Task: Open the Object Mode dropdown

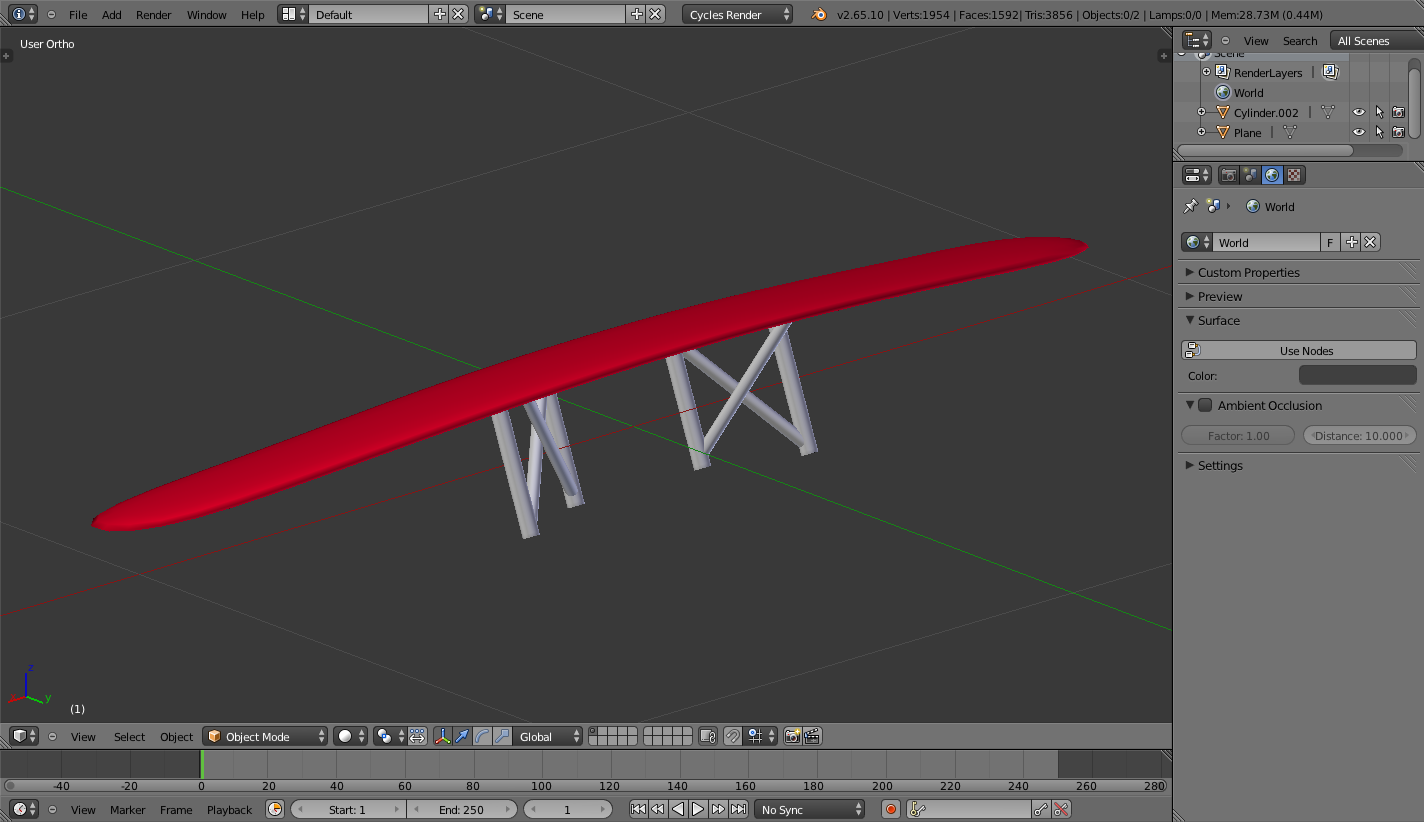Action: click(x=265, y=736)
